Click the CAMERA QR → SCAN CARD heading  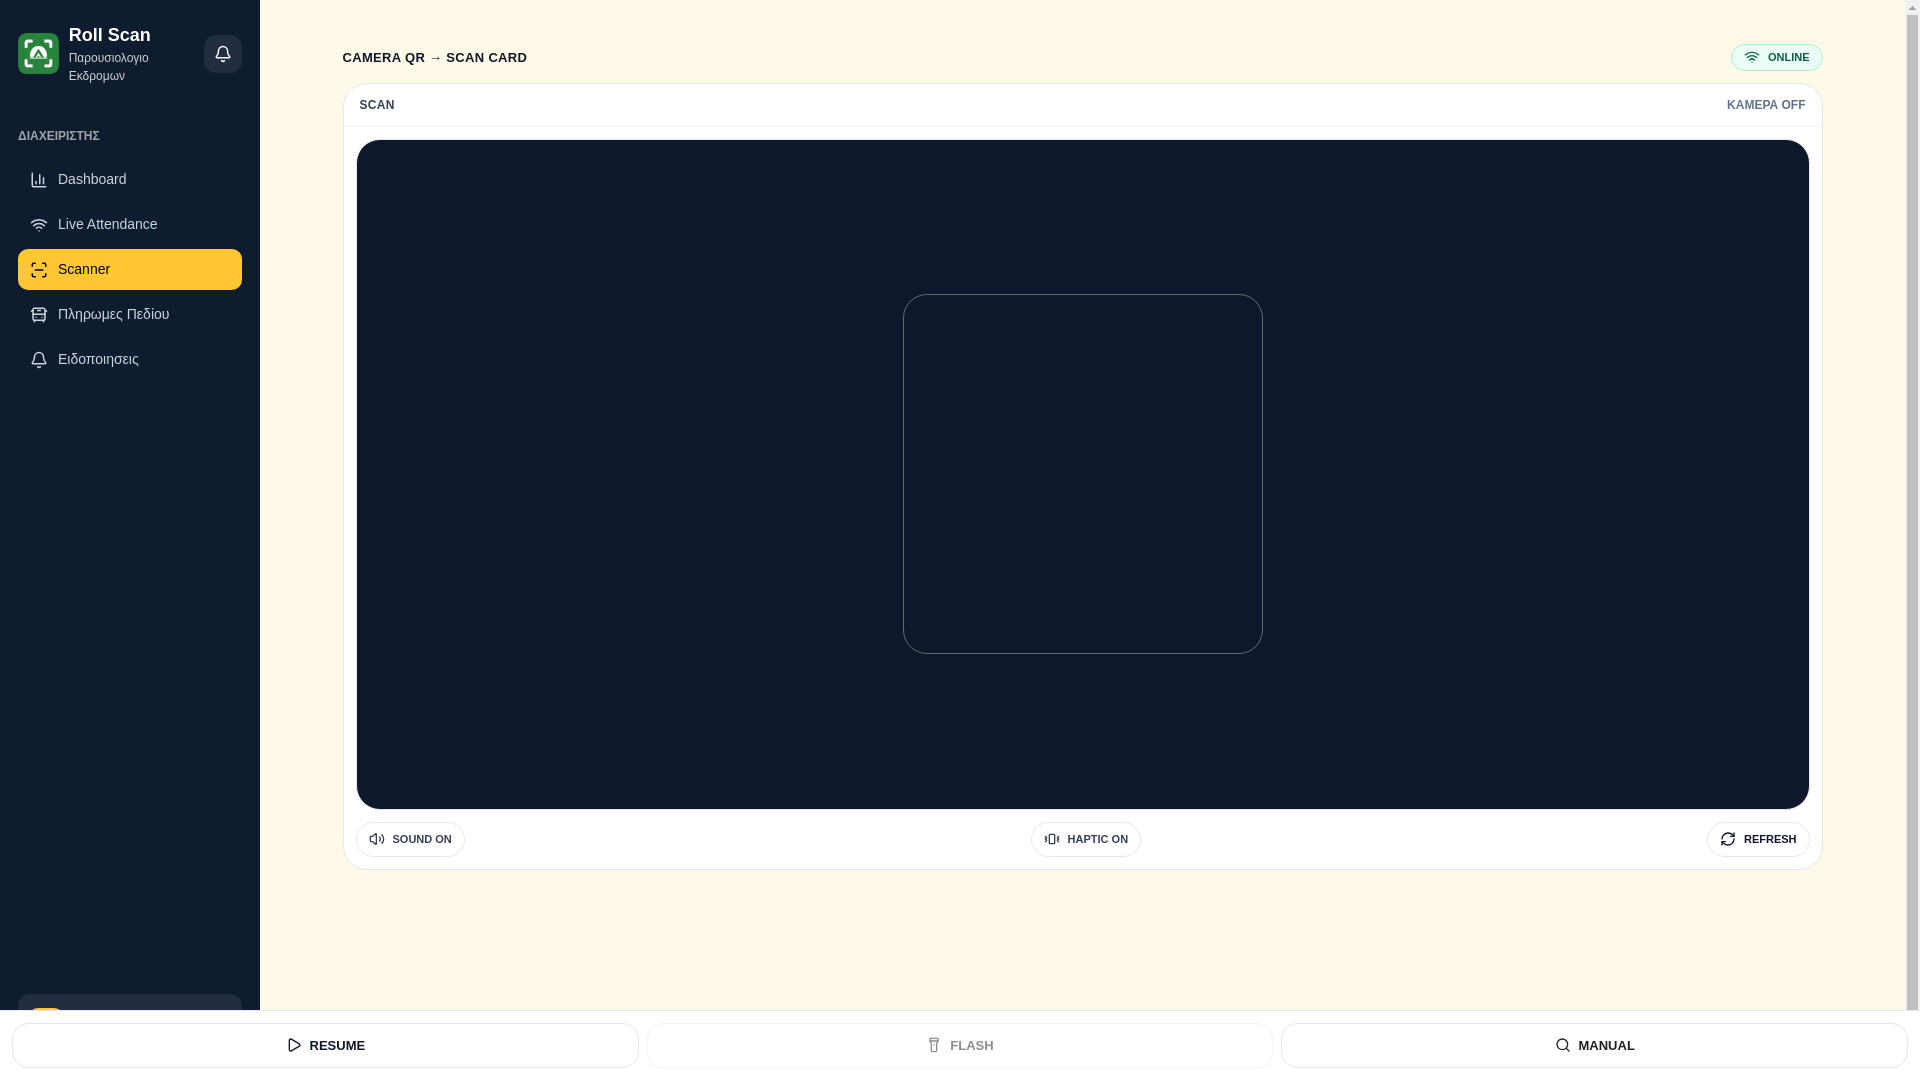click(x=434, y=58)
